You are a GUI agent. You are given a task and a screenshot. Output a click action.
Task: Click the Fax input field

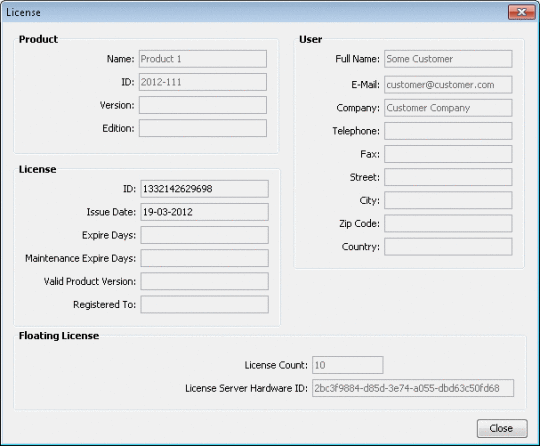tap(448, 154)
